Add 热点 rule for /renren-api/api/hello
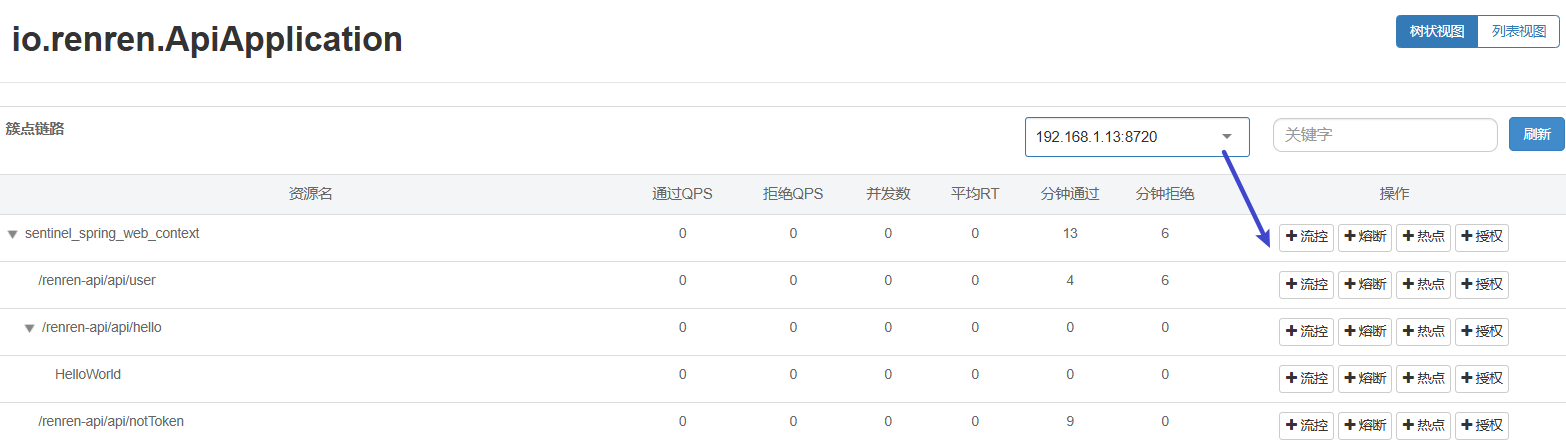This screenshot has height=446, width=1566. pos(1423,331)
